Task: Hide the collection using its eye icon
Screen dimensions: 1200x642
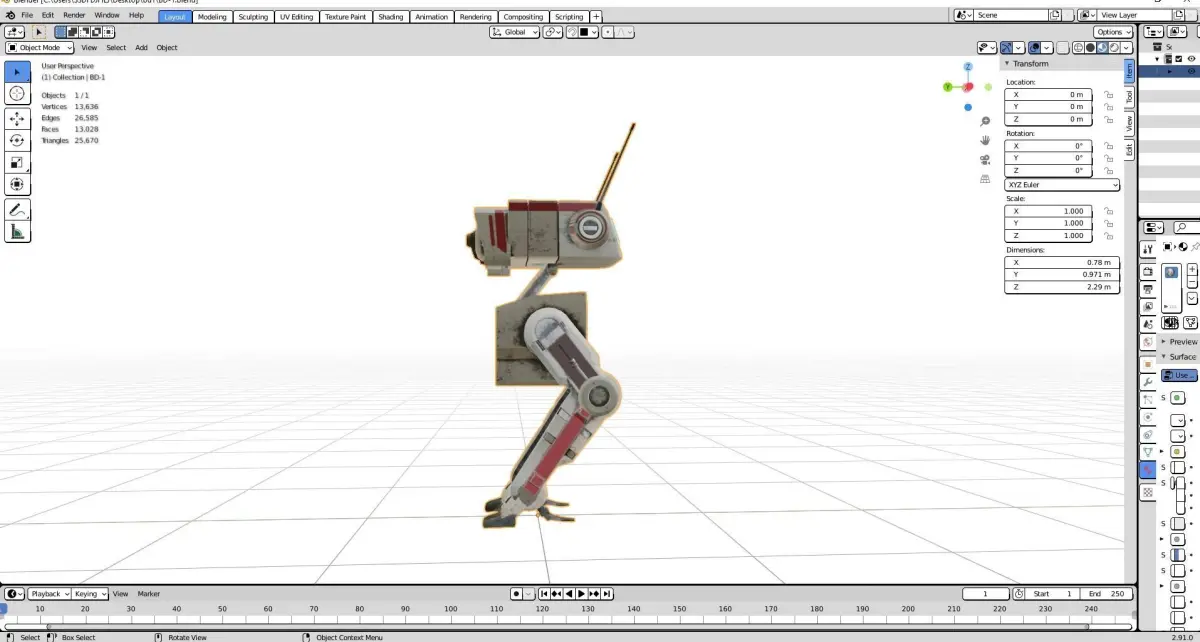Action: pyautogui.click(x=1191, y=59)
